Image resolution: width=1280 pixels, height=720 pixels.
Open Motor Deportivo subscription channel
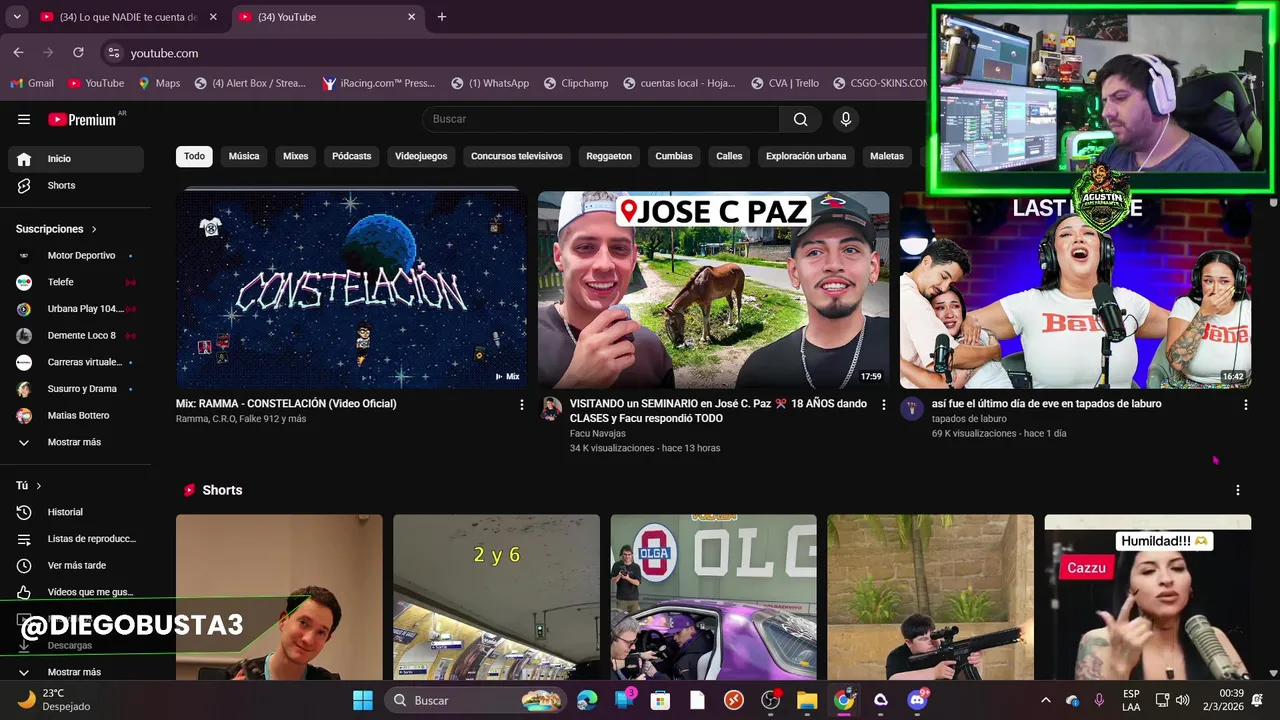tap(76, 255)
